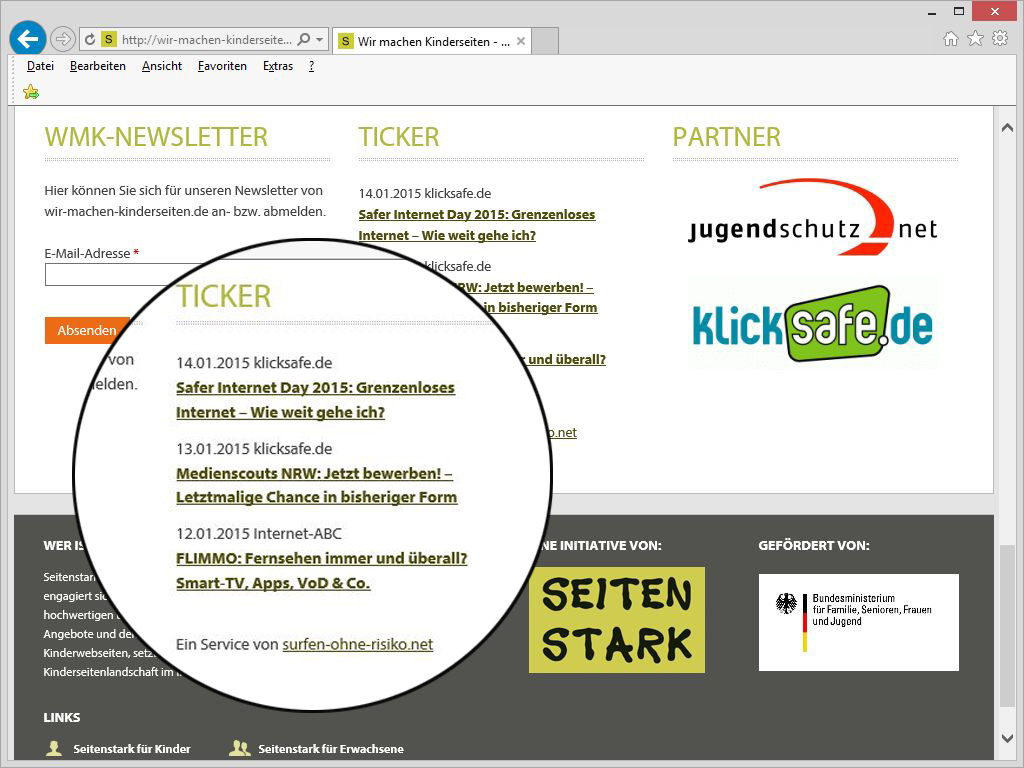Go to the home page via house icon
Screen dimensions: 1024x768
951,39
